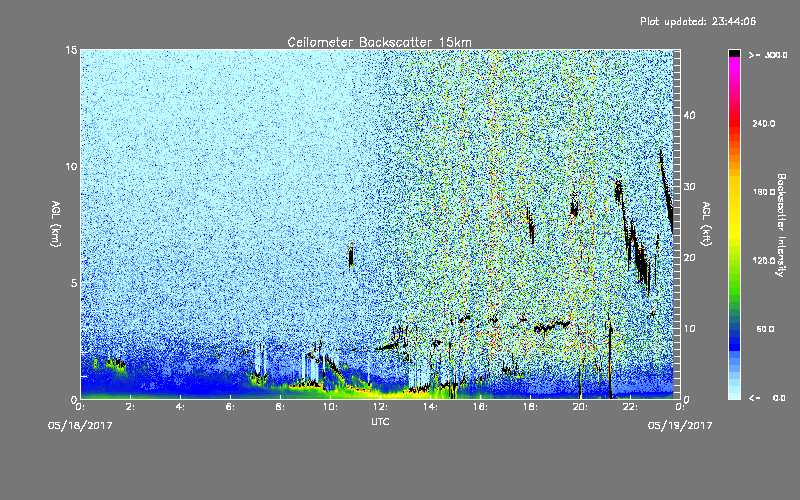Click the 10 kft tick label
Screen dimensions: 800x500
tap(689, 328)
